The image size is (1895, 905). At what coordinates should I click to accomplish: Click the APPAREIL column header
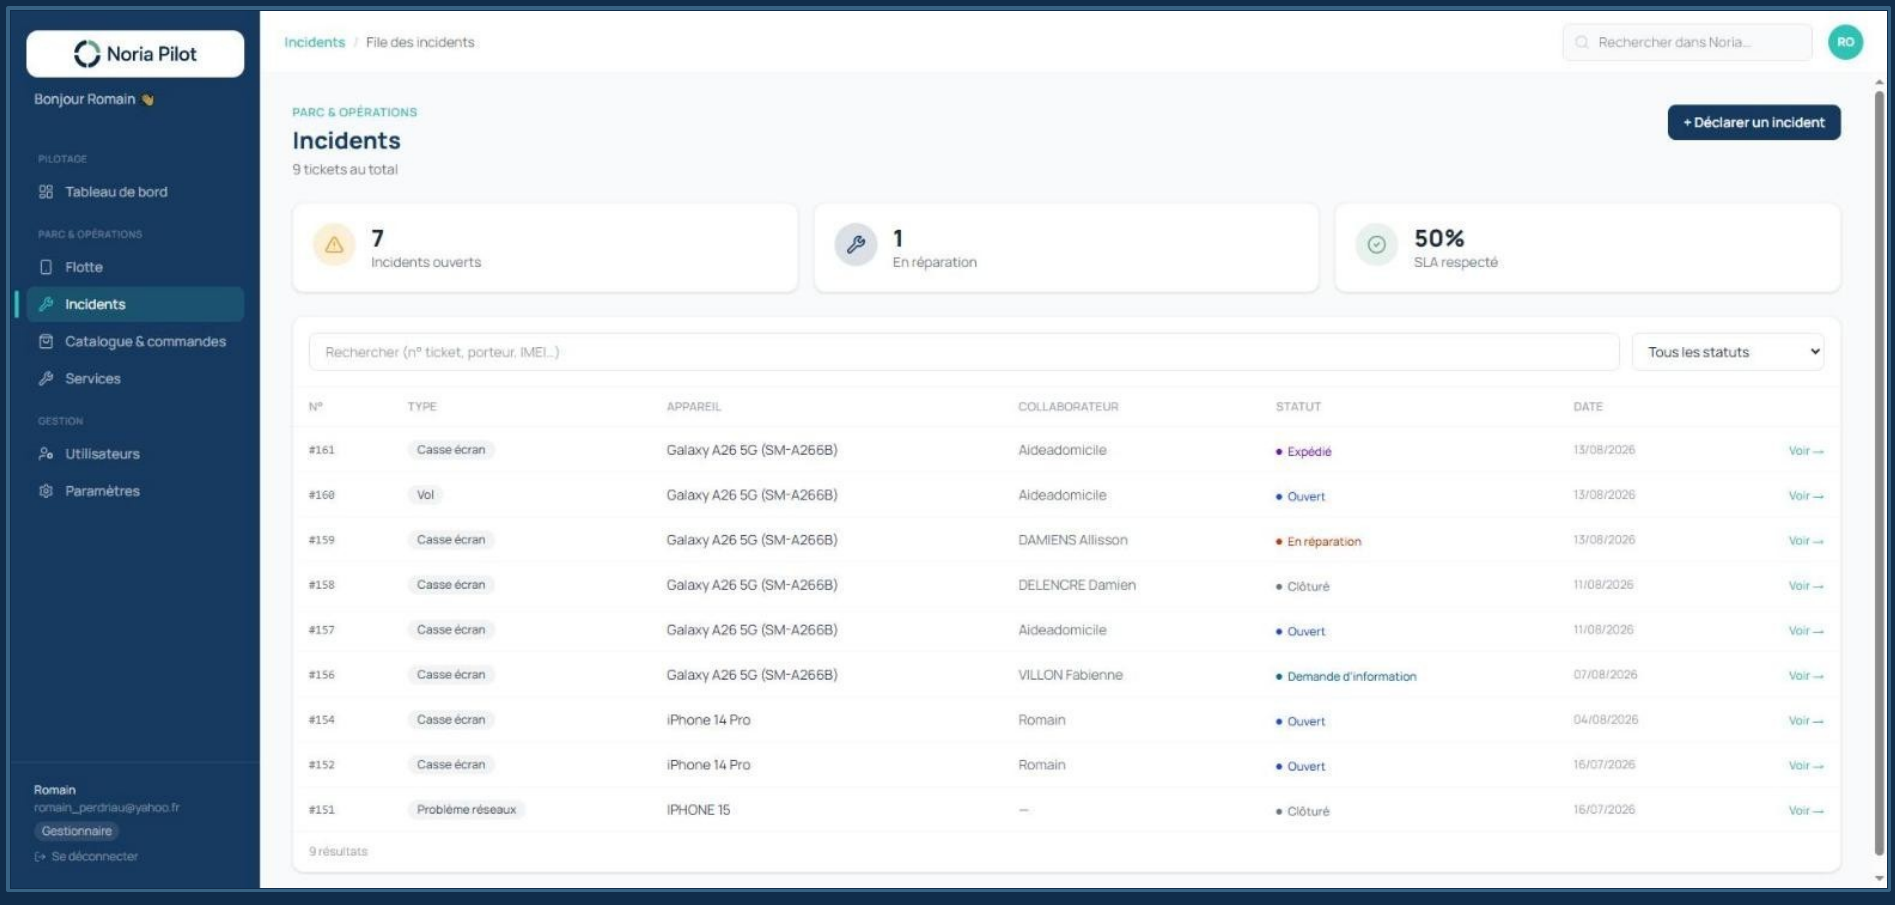[694, 407]
